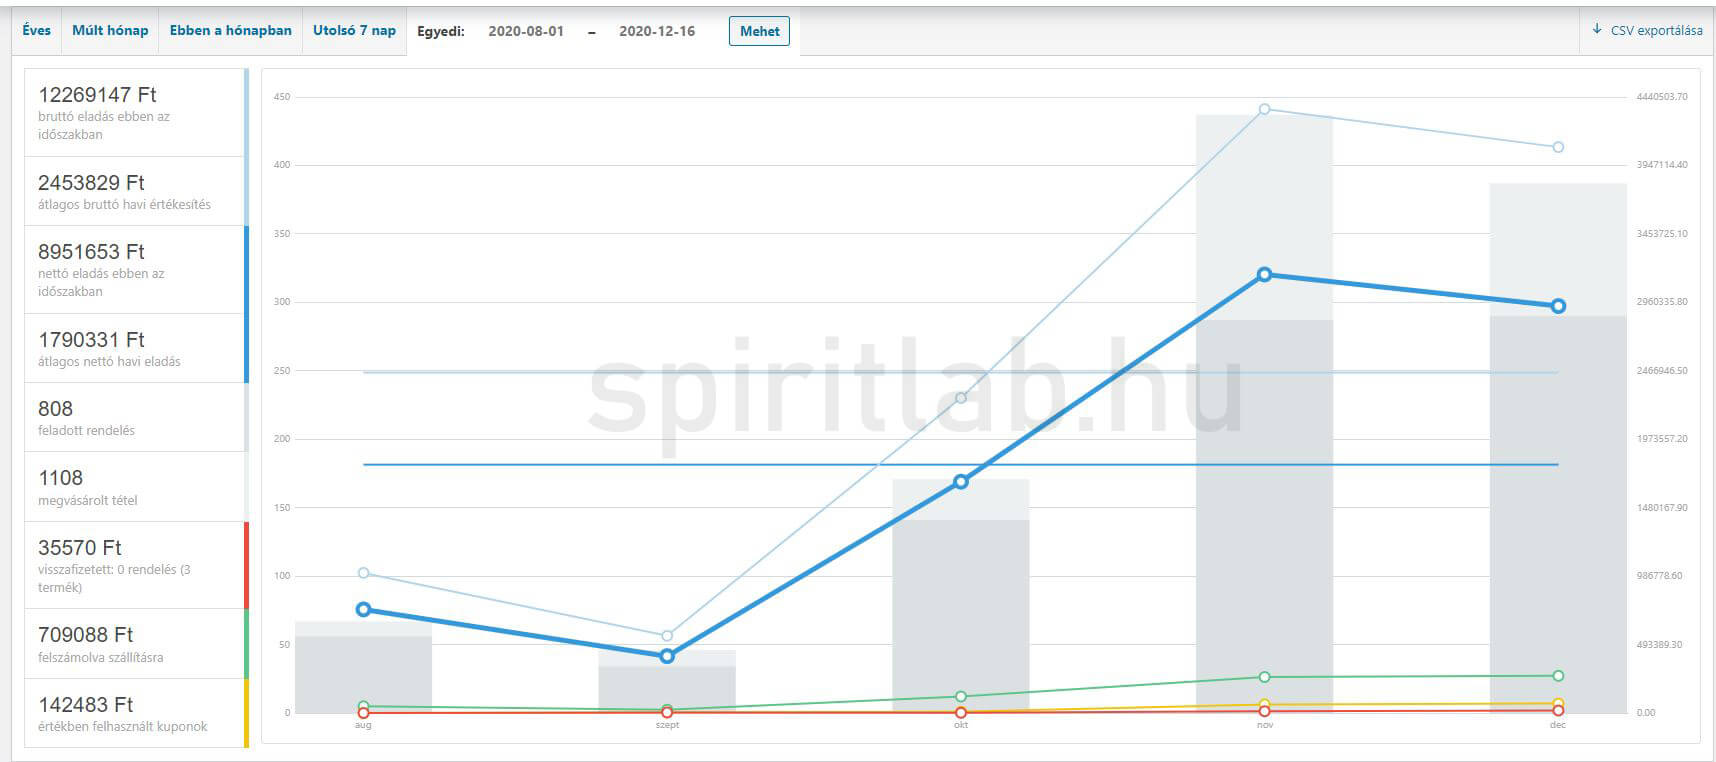Click the 'aug' axis label

pos(363,725)
